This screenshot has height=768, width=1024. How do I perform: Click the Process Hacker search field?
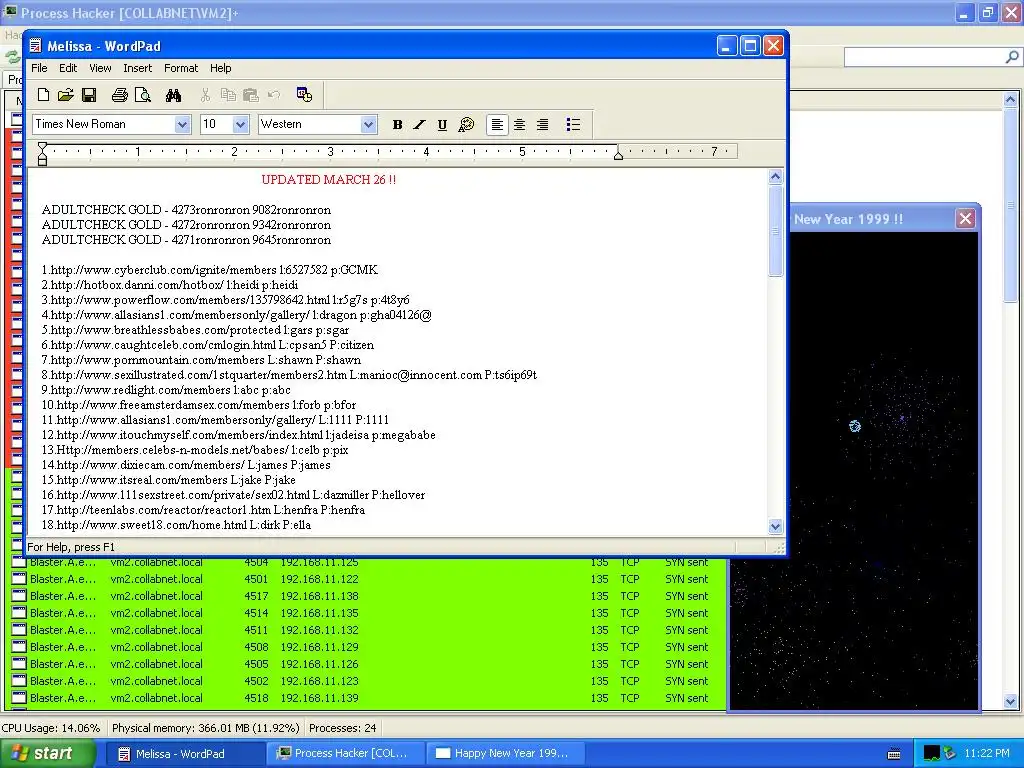924,57
